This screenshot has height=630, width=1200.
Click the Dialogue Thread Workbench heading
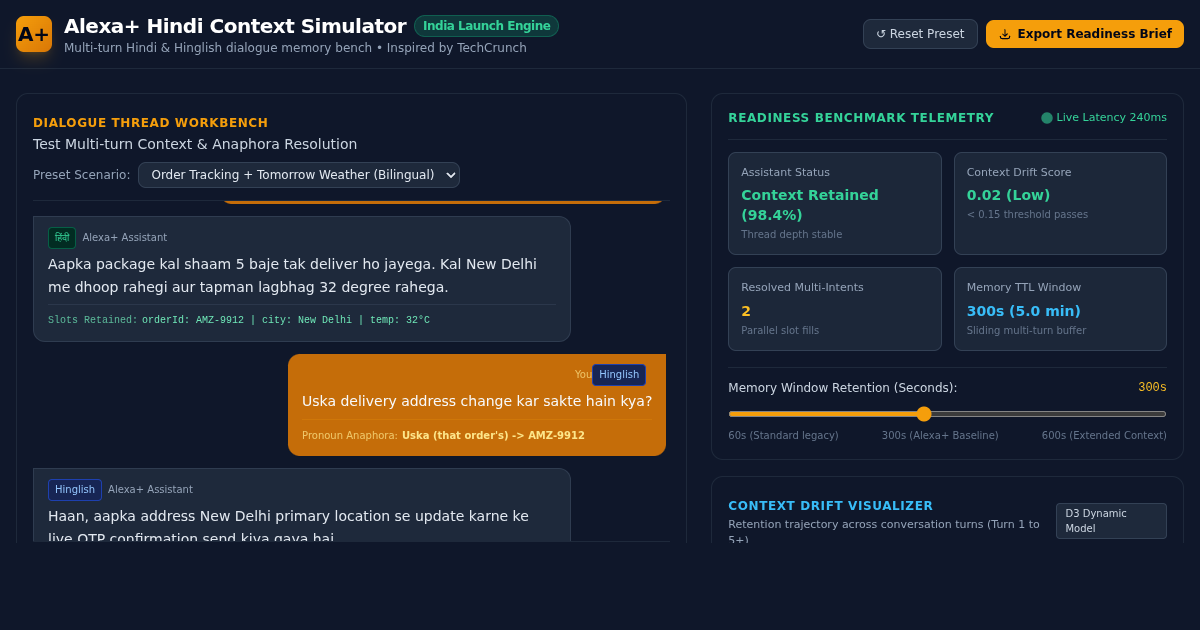click(x=151, y=123)
